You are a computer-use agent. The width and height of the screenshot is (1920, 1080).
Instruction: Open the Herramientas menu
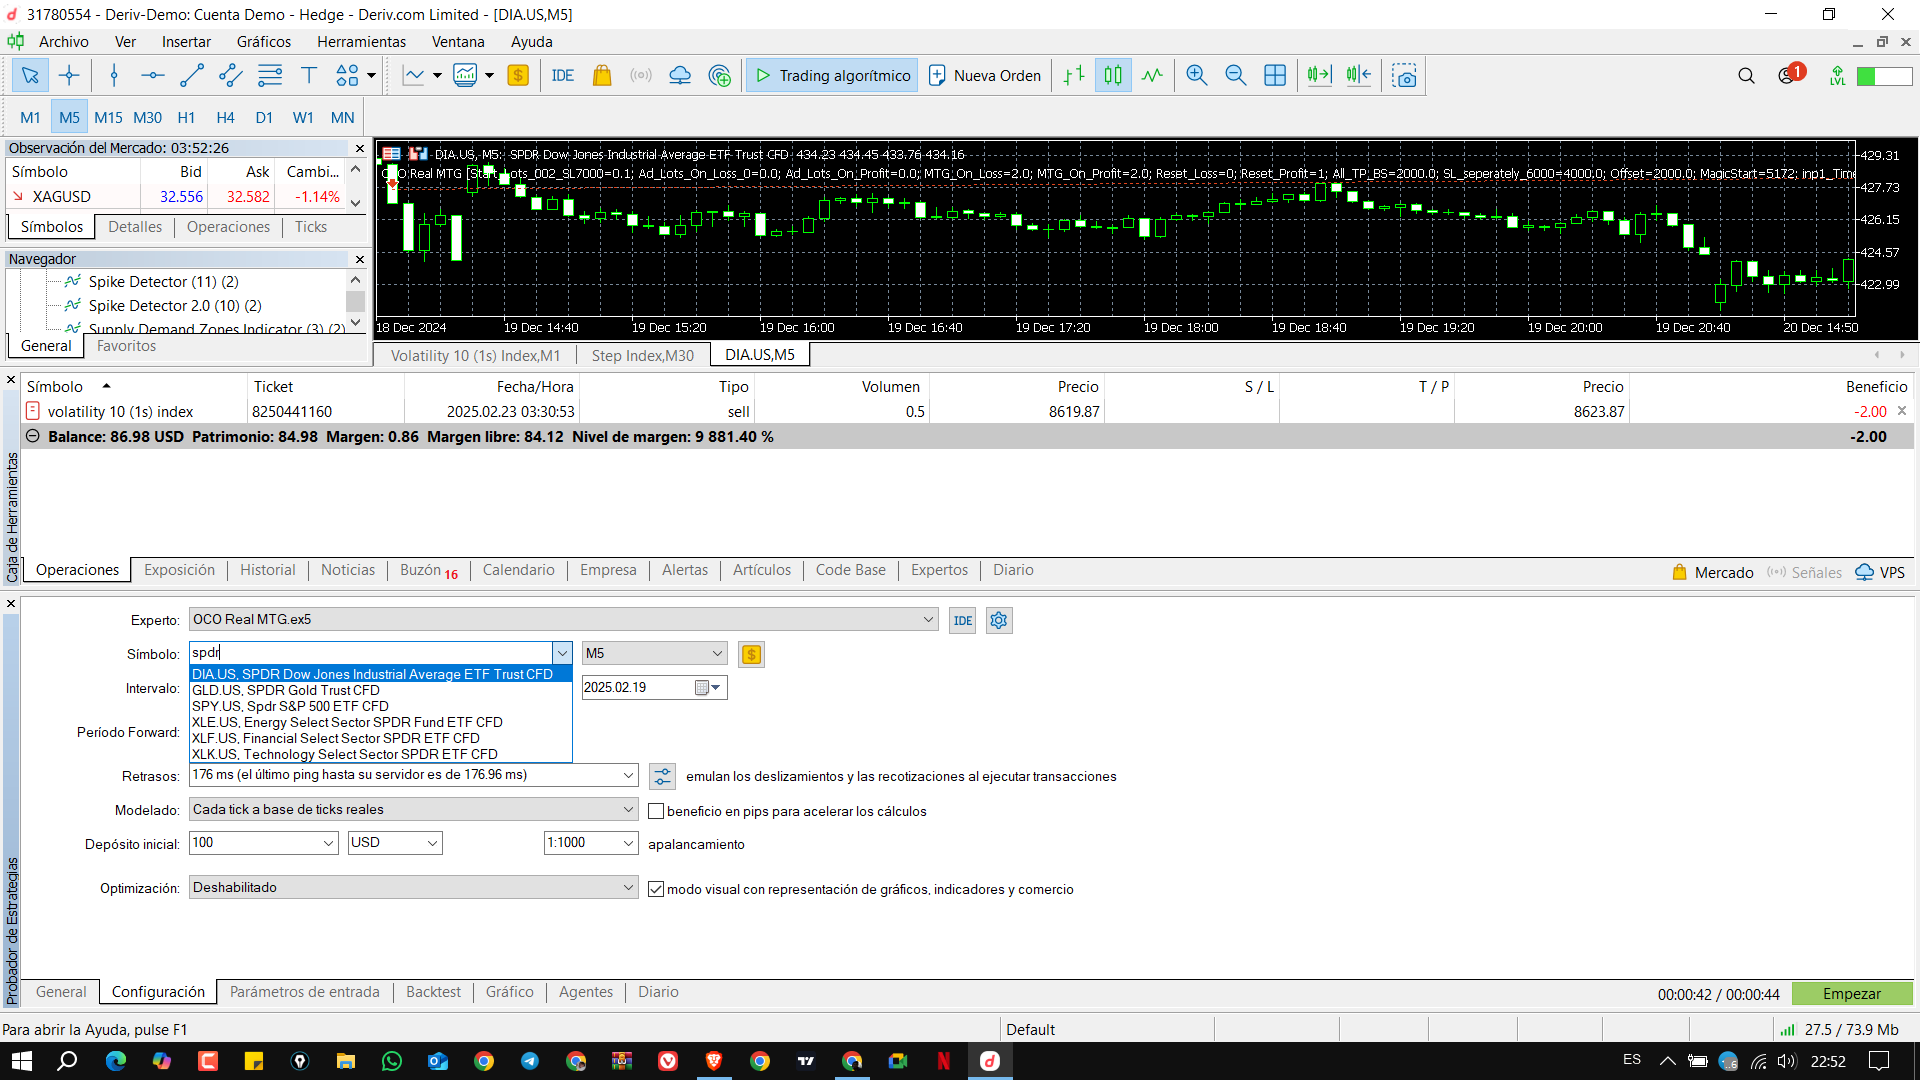point(361,42)
